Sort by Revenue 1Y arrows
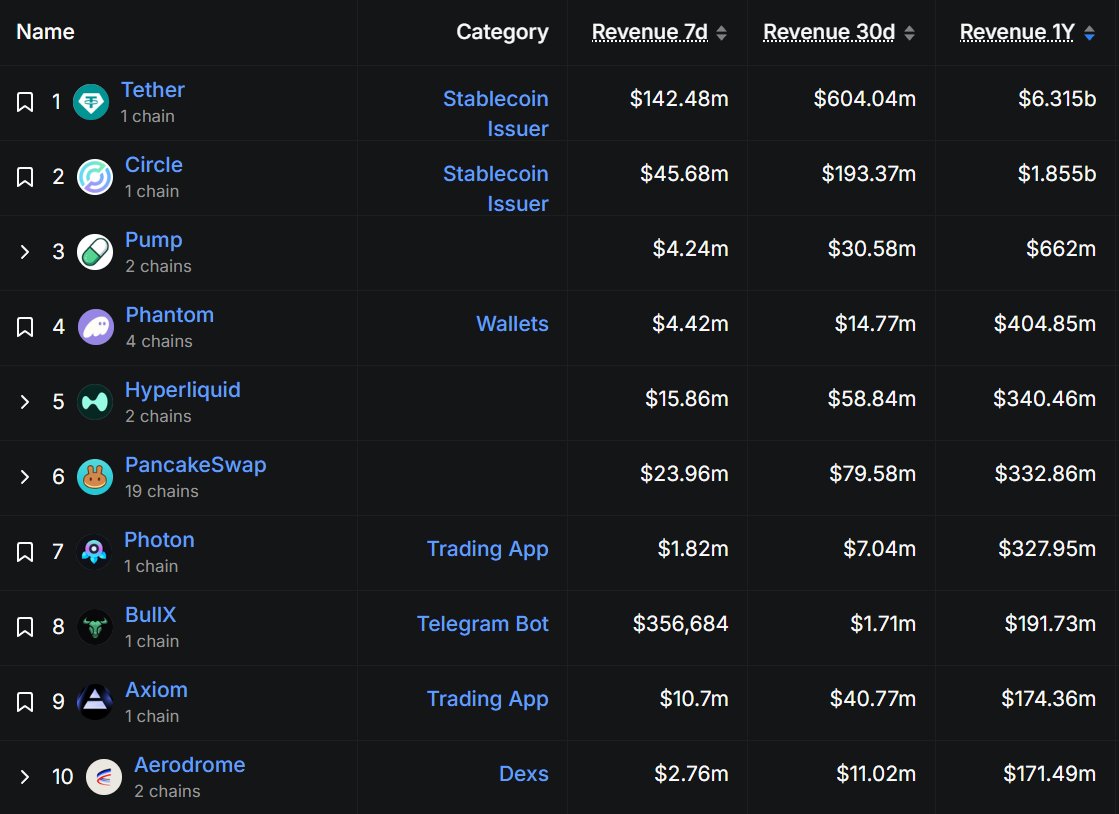The image size is (1119, 814). pyautogui.click(x=1089, y=33)
